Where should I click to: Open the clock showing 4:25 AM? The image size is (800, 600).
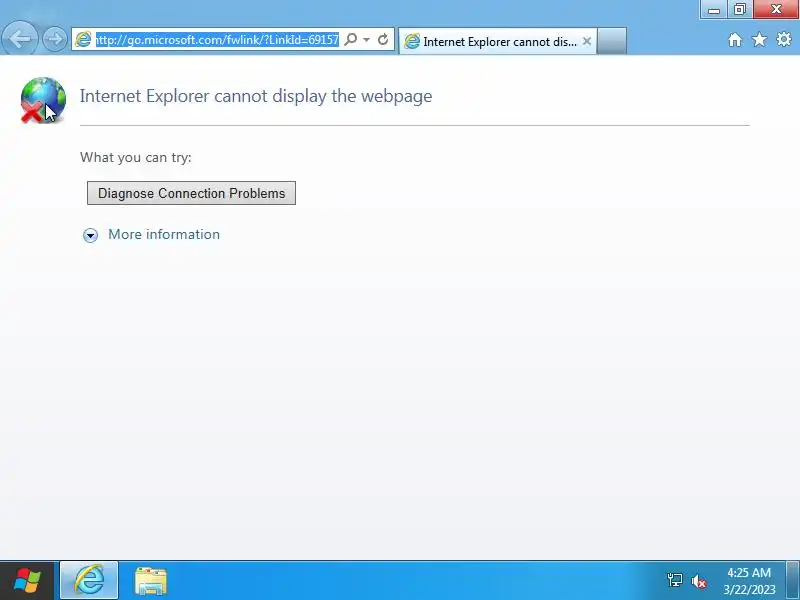(x=749, y=581)
